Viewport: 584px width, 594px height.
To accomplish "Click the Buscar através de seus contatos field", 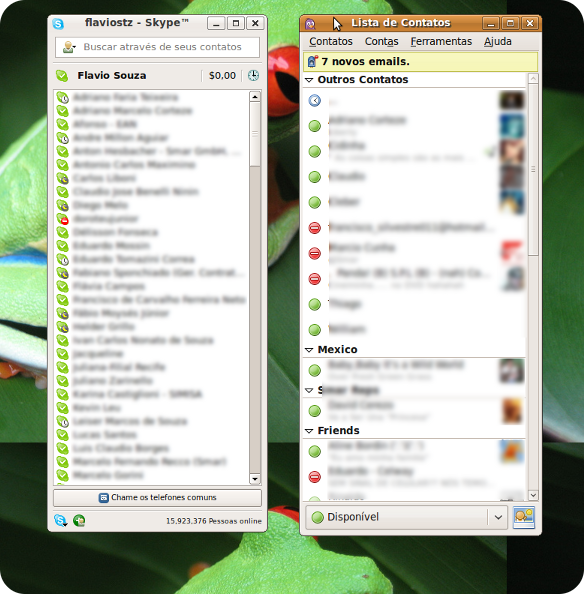I will click(158, 47).
